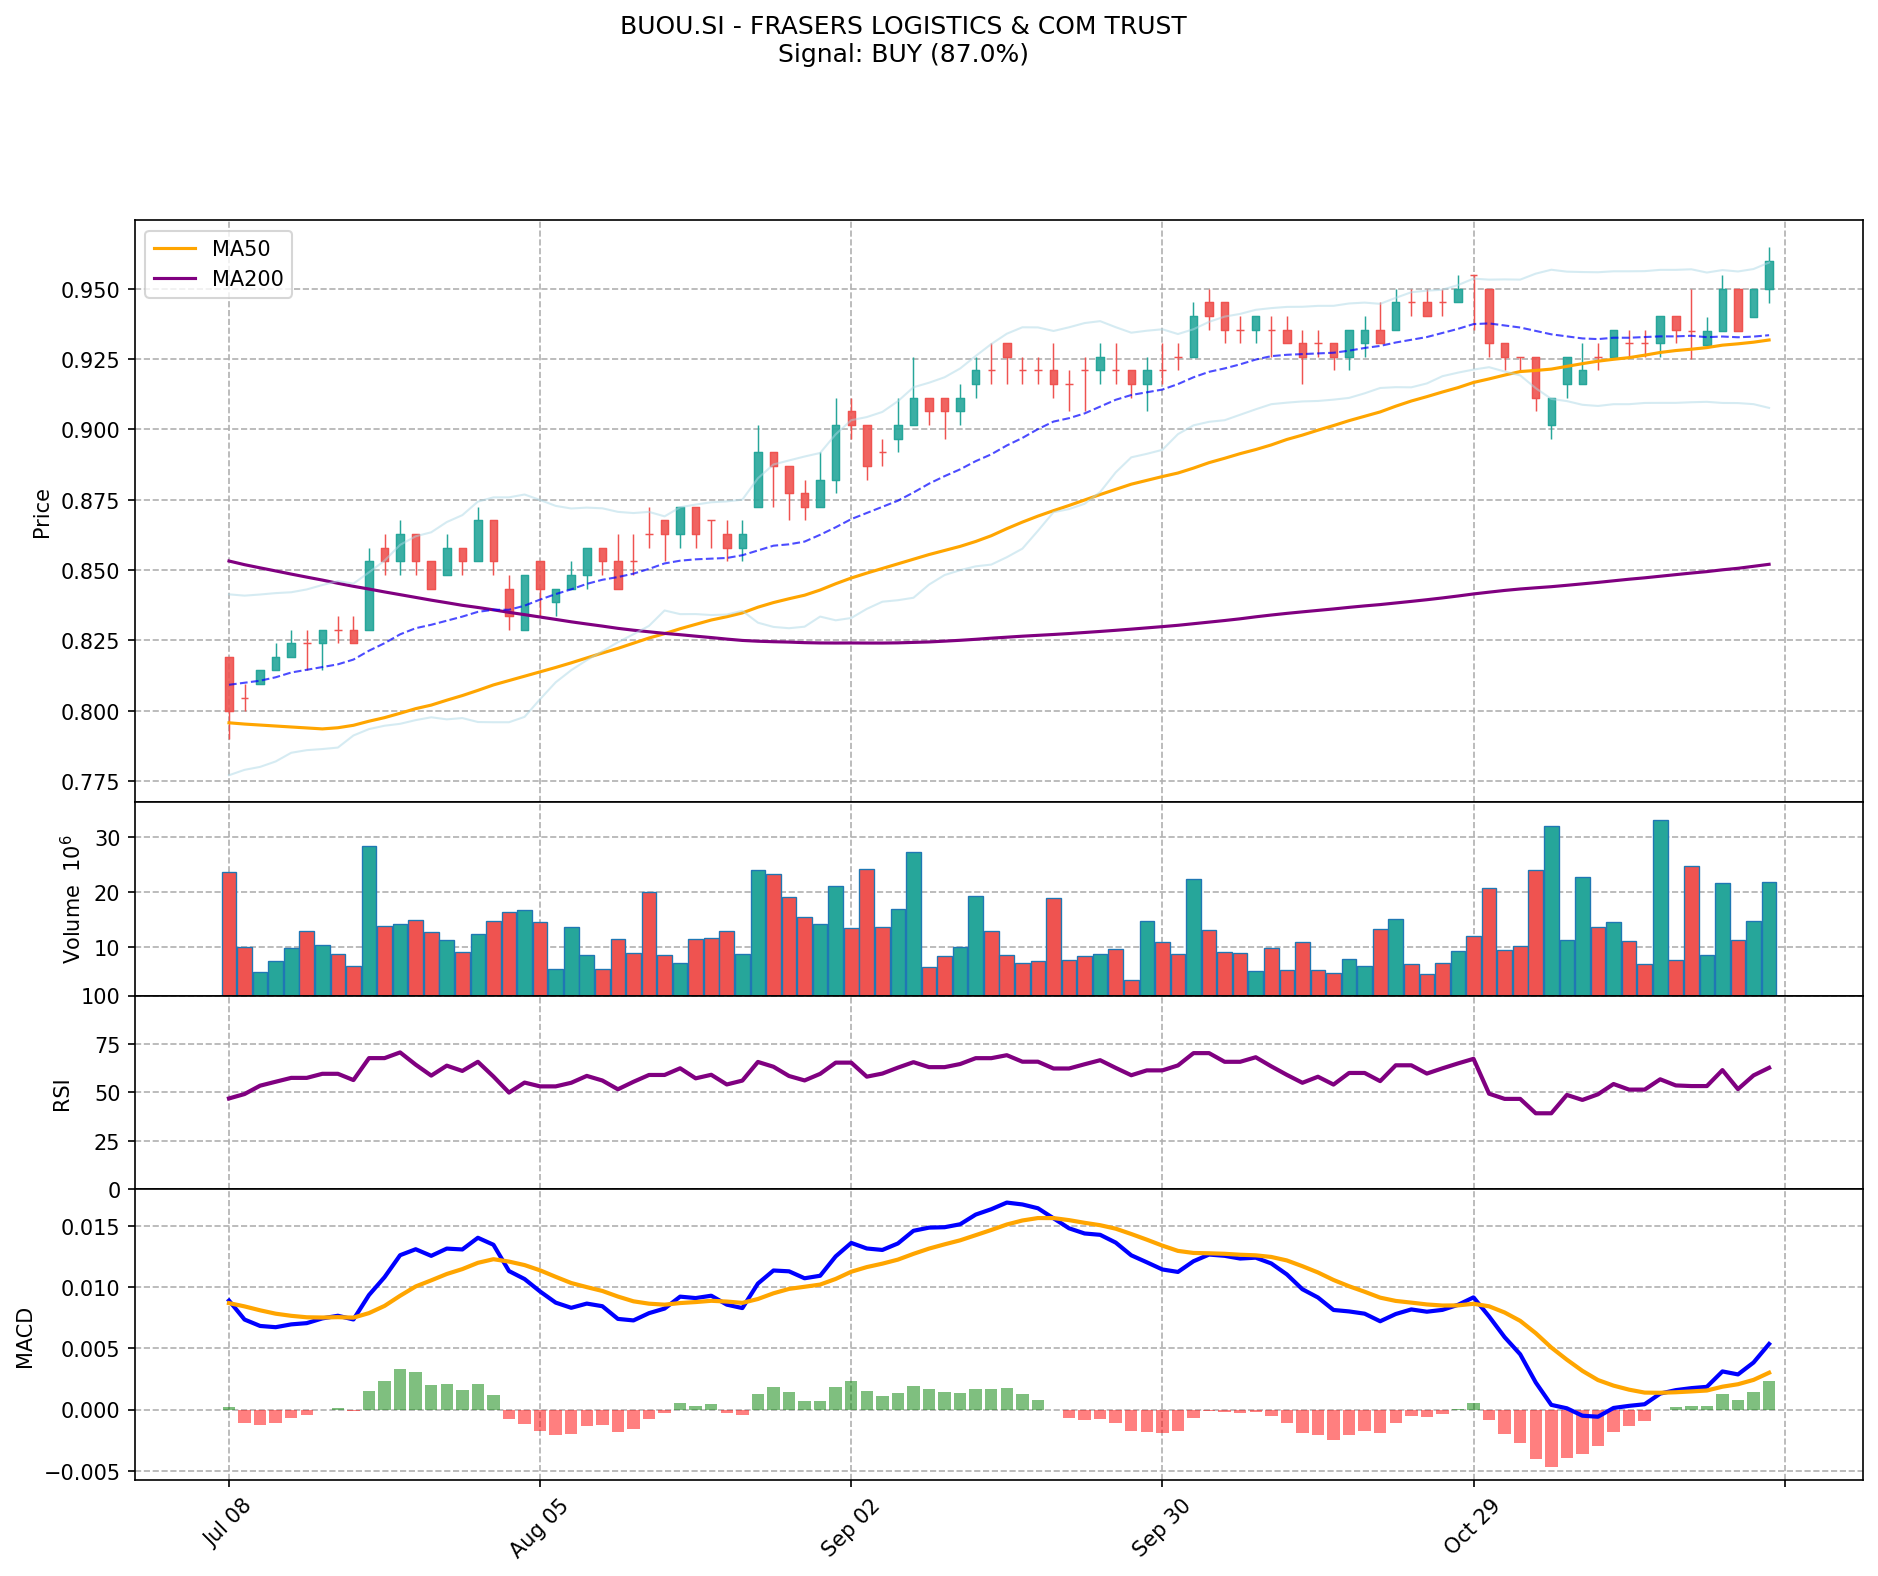1878x1576 pixels.
Task: Click the BUOU.SI Frasers Logistics chart title
Action: coord(902,26)
